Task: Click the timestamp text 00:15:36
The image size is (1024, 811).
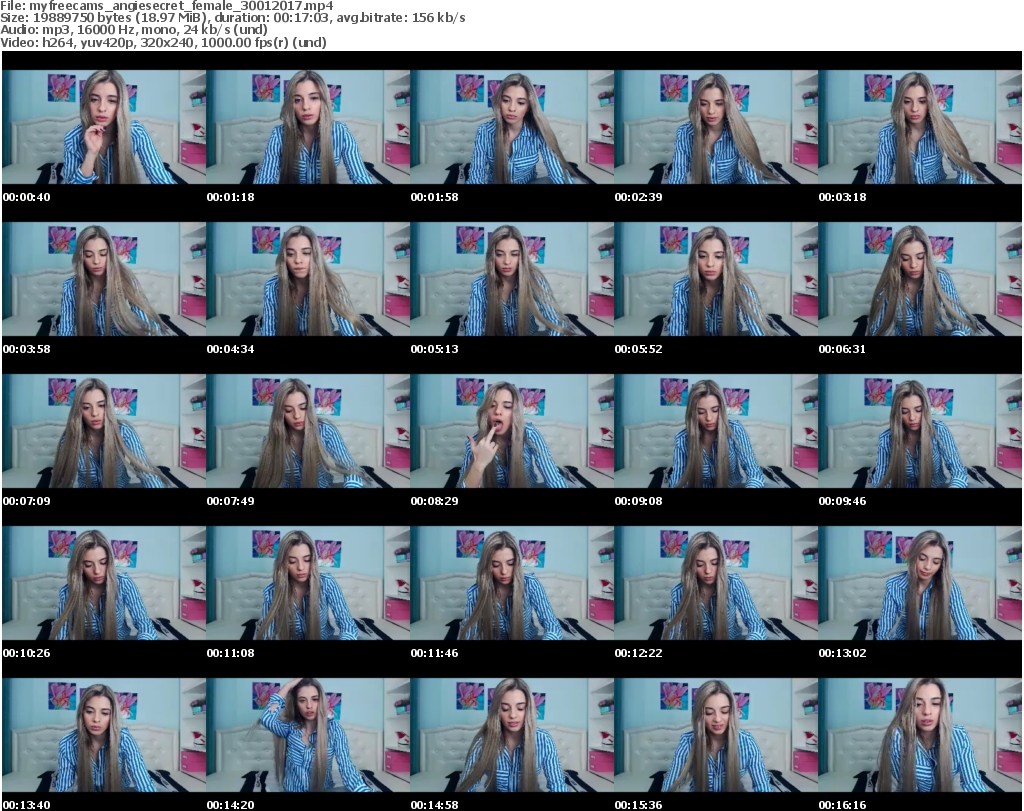Action: click(638, 805)
